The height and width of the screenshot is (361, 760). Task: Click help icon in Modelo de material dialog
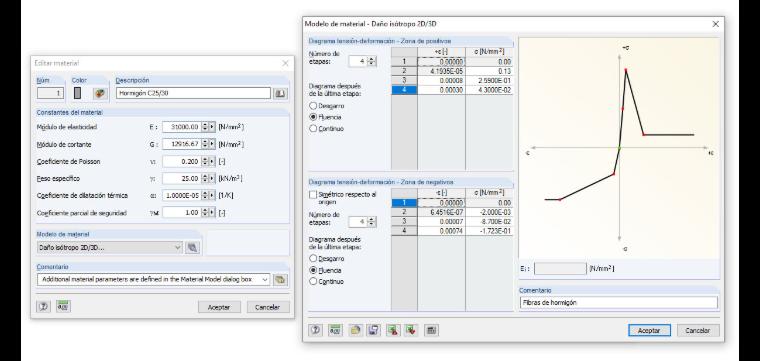[x=316, y=330]
